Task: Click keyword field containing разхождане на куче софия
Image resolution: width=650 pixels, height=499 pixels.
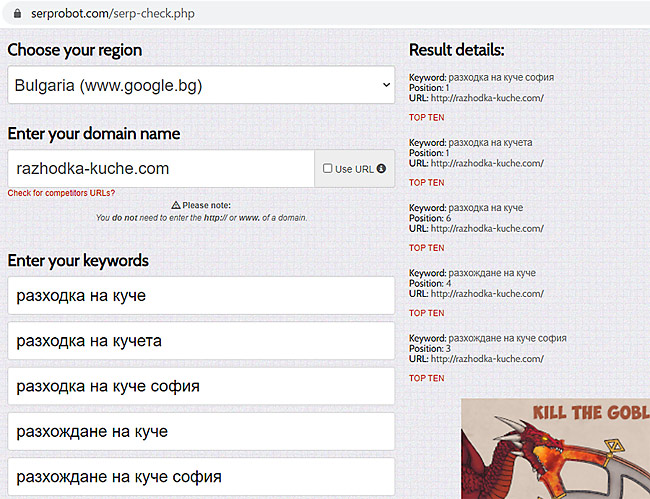Action: pyautogui.click(x=201, y=477)
